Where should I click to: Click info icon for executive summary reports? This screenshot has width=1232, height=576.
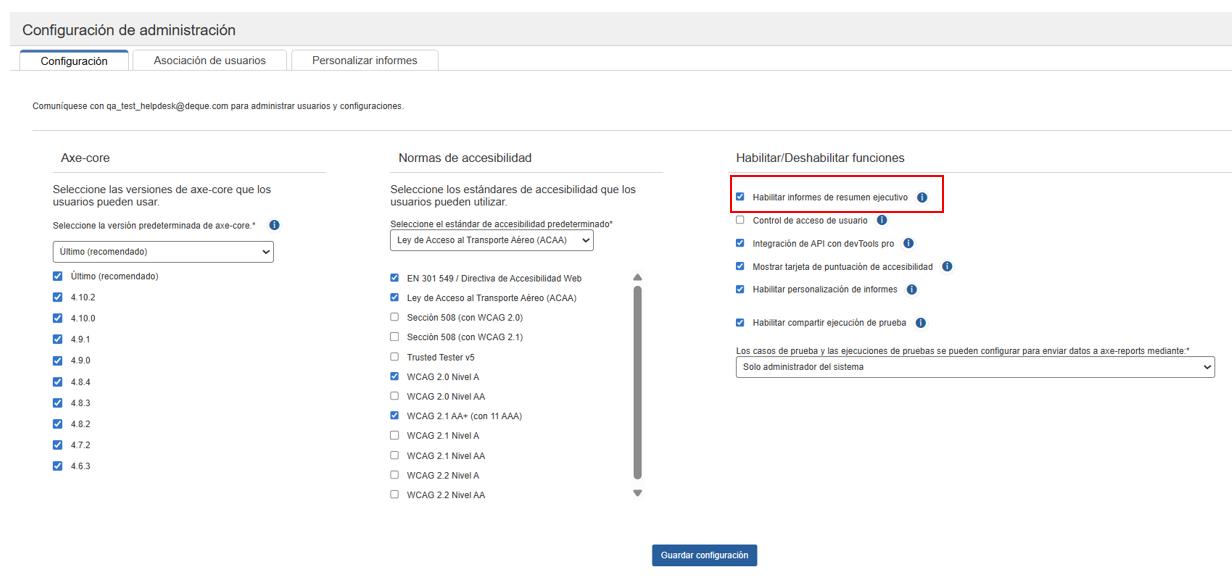coord(922,197)
